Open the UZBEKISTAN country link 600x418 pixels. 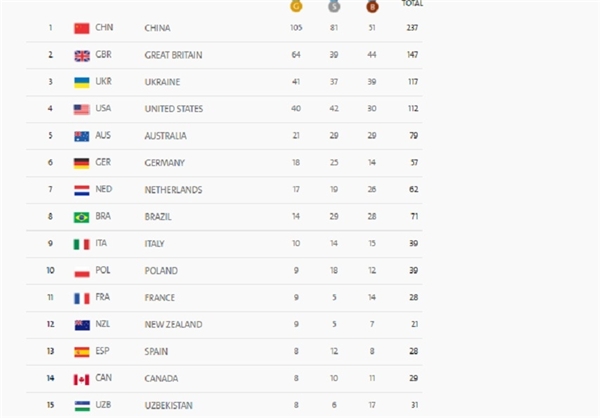coord(168,405)
